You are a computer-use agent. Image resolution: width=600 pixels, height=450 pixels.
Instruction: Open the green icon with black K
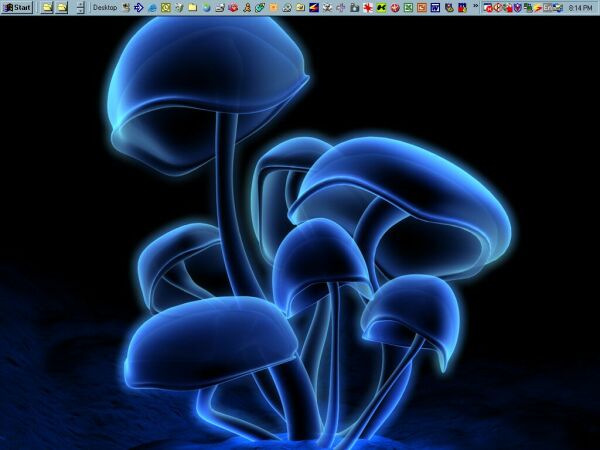coord(382,7)
